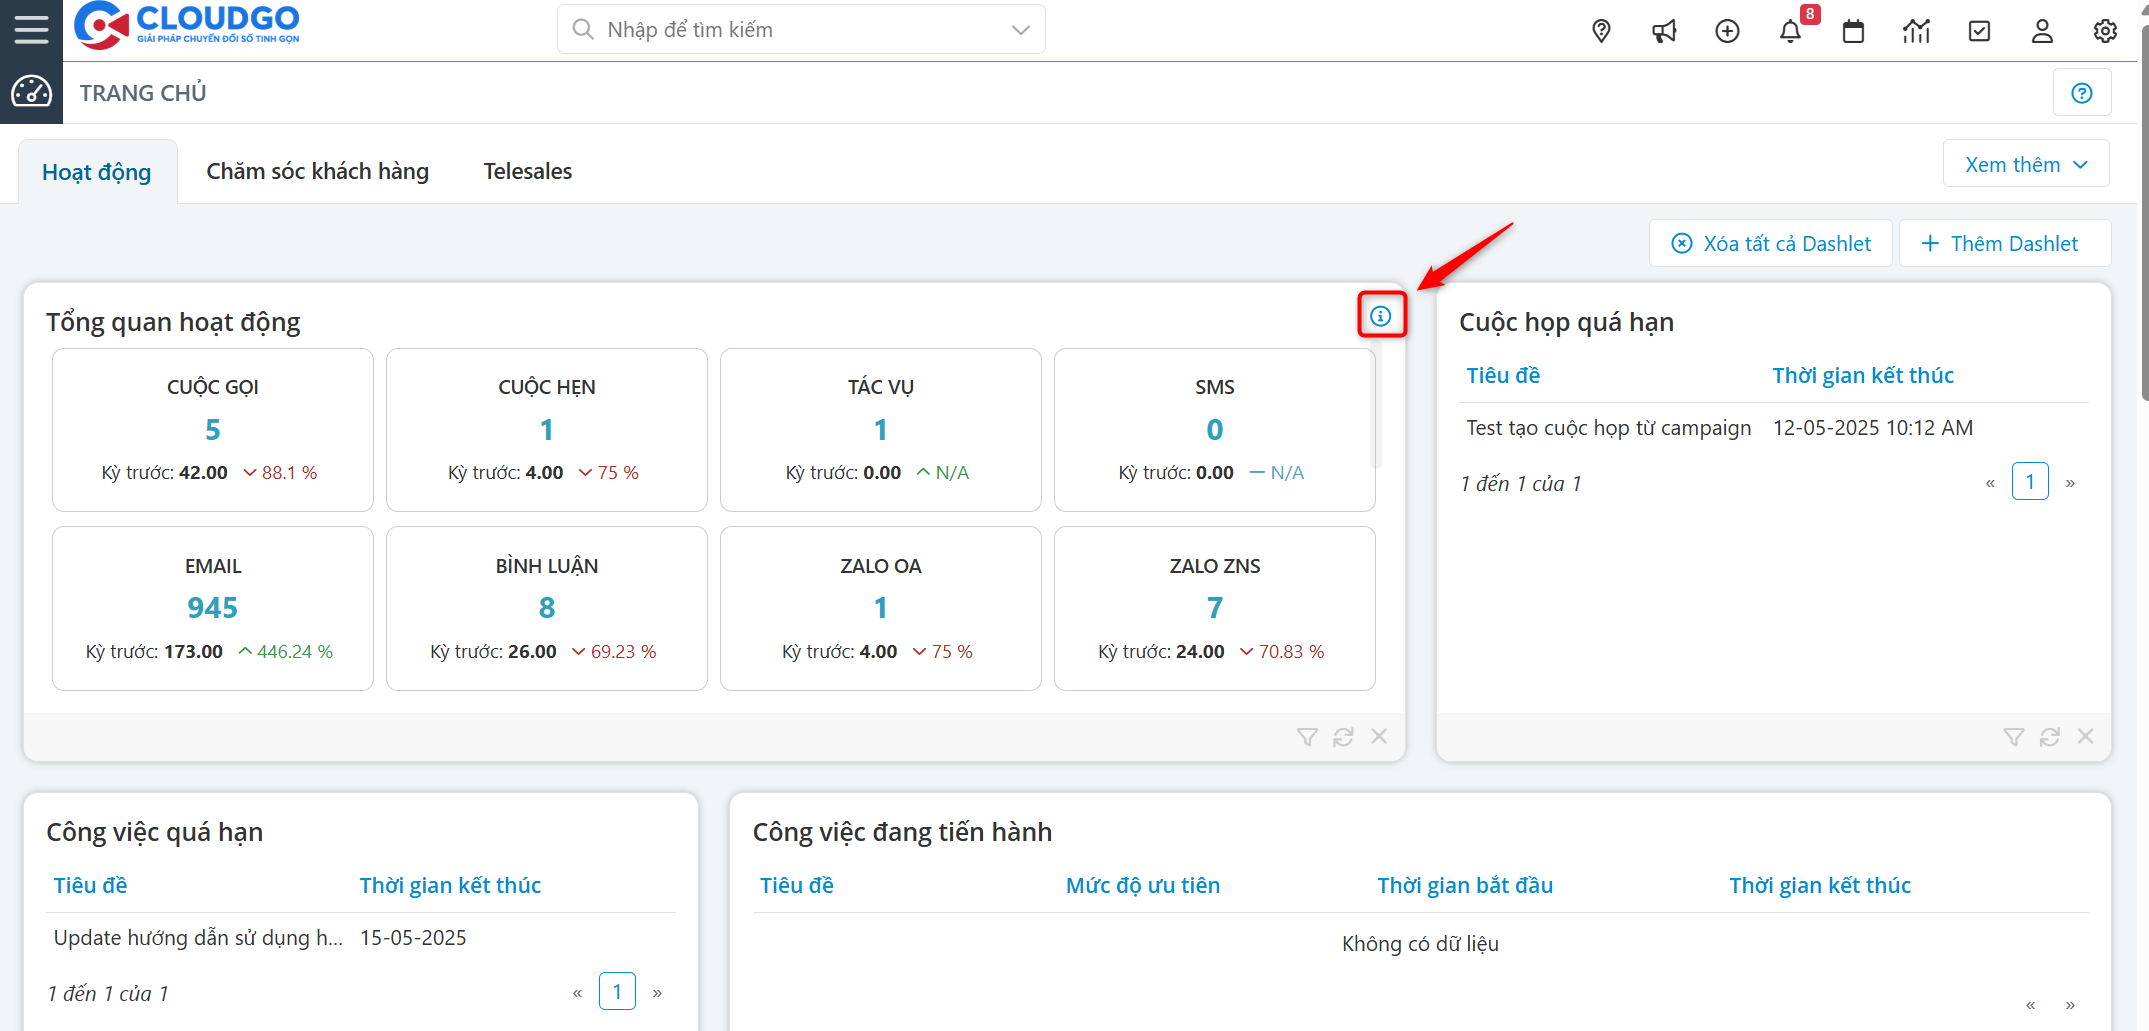The image size is (2149, 1031).
Task: Click info icon on Tổng quan hoạt động
Action: pyautogui.click(x=1381, y=316)
